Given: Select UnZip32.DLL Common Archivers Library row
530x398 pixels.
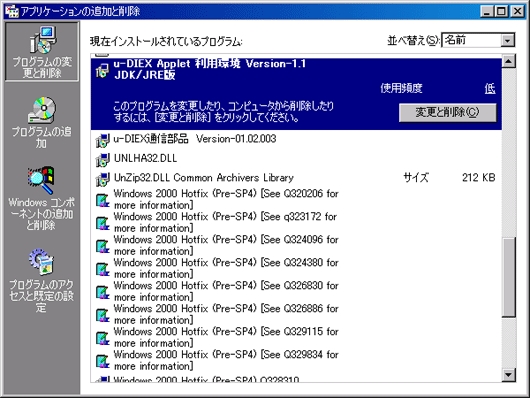Looking at the screenshot, I should [296, 178].
